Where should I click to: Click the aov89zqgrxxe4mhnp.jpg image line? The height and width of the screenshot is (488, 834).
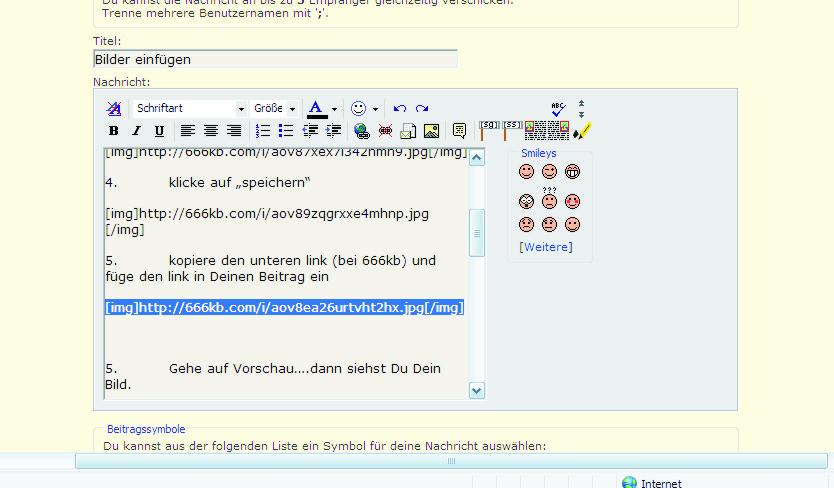(267, 214)
